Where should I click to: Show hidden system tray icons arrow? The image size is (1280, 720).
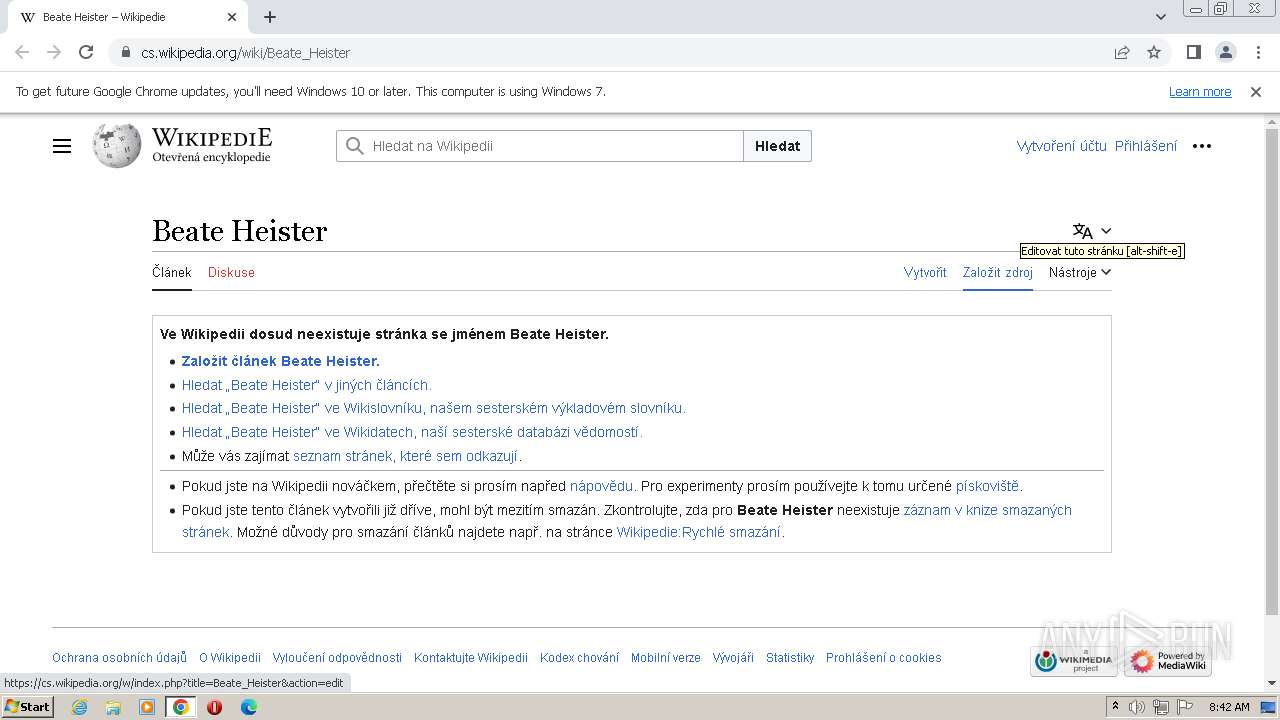click(x=1115, y=707)
